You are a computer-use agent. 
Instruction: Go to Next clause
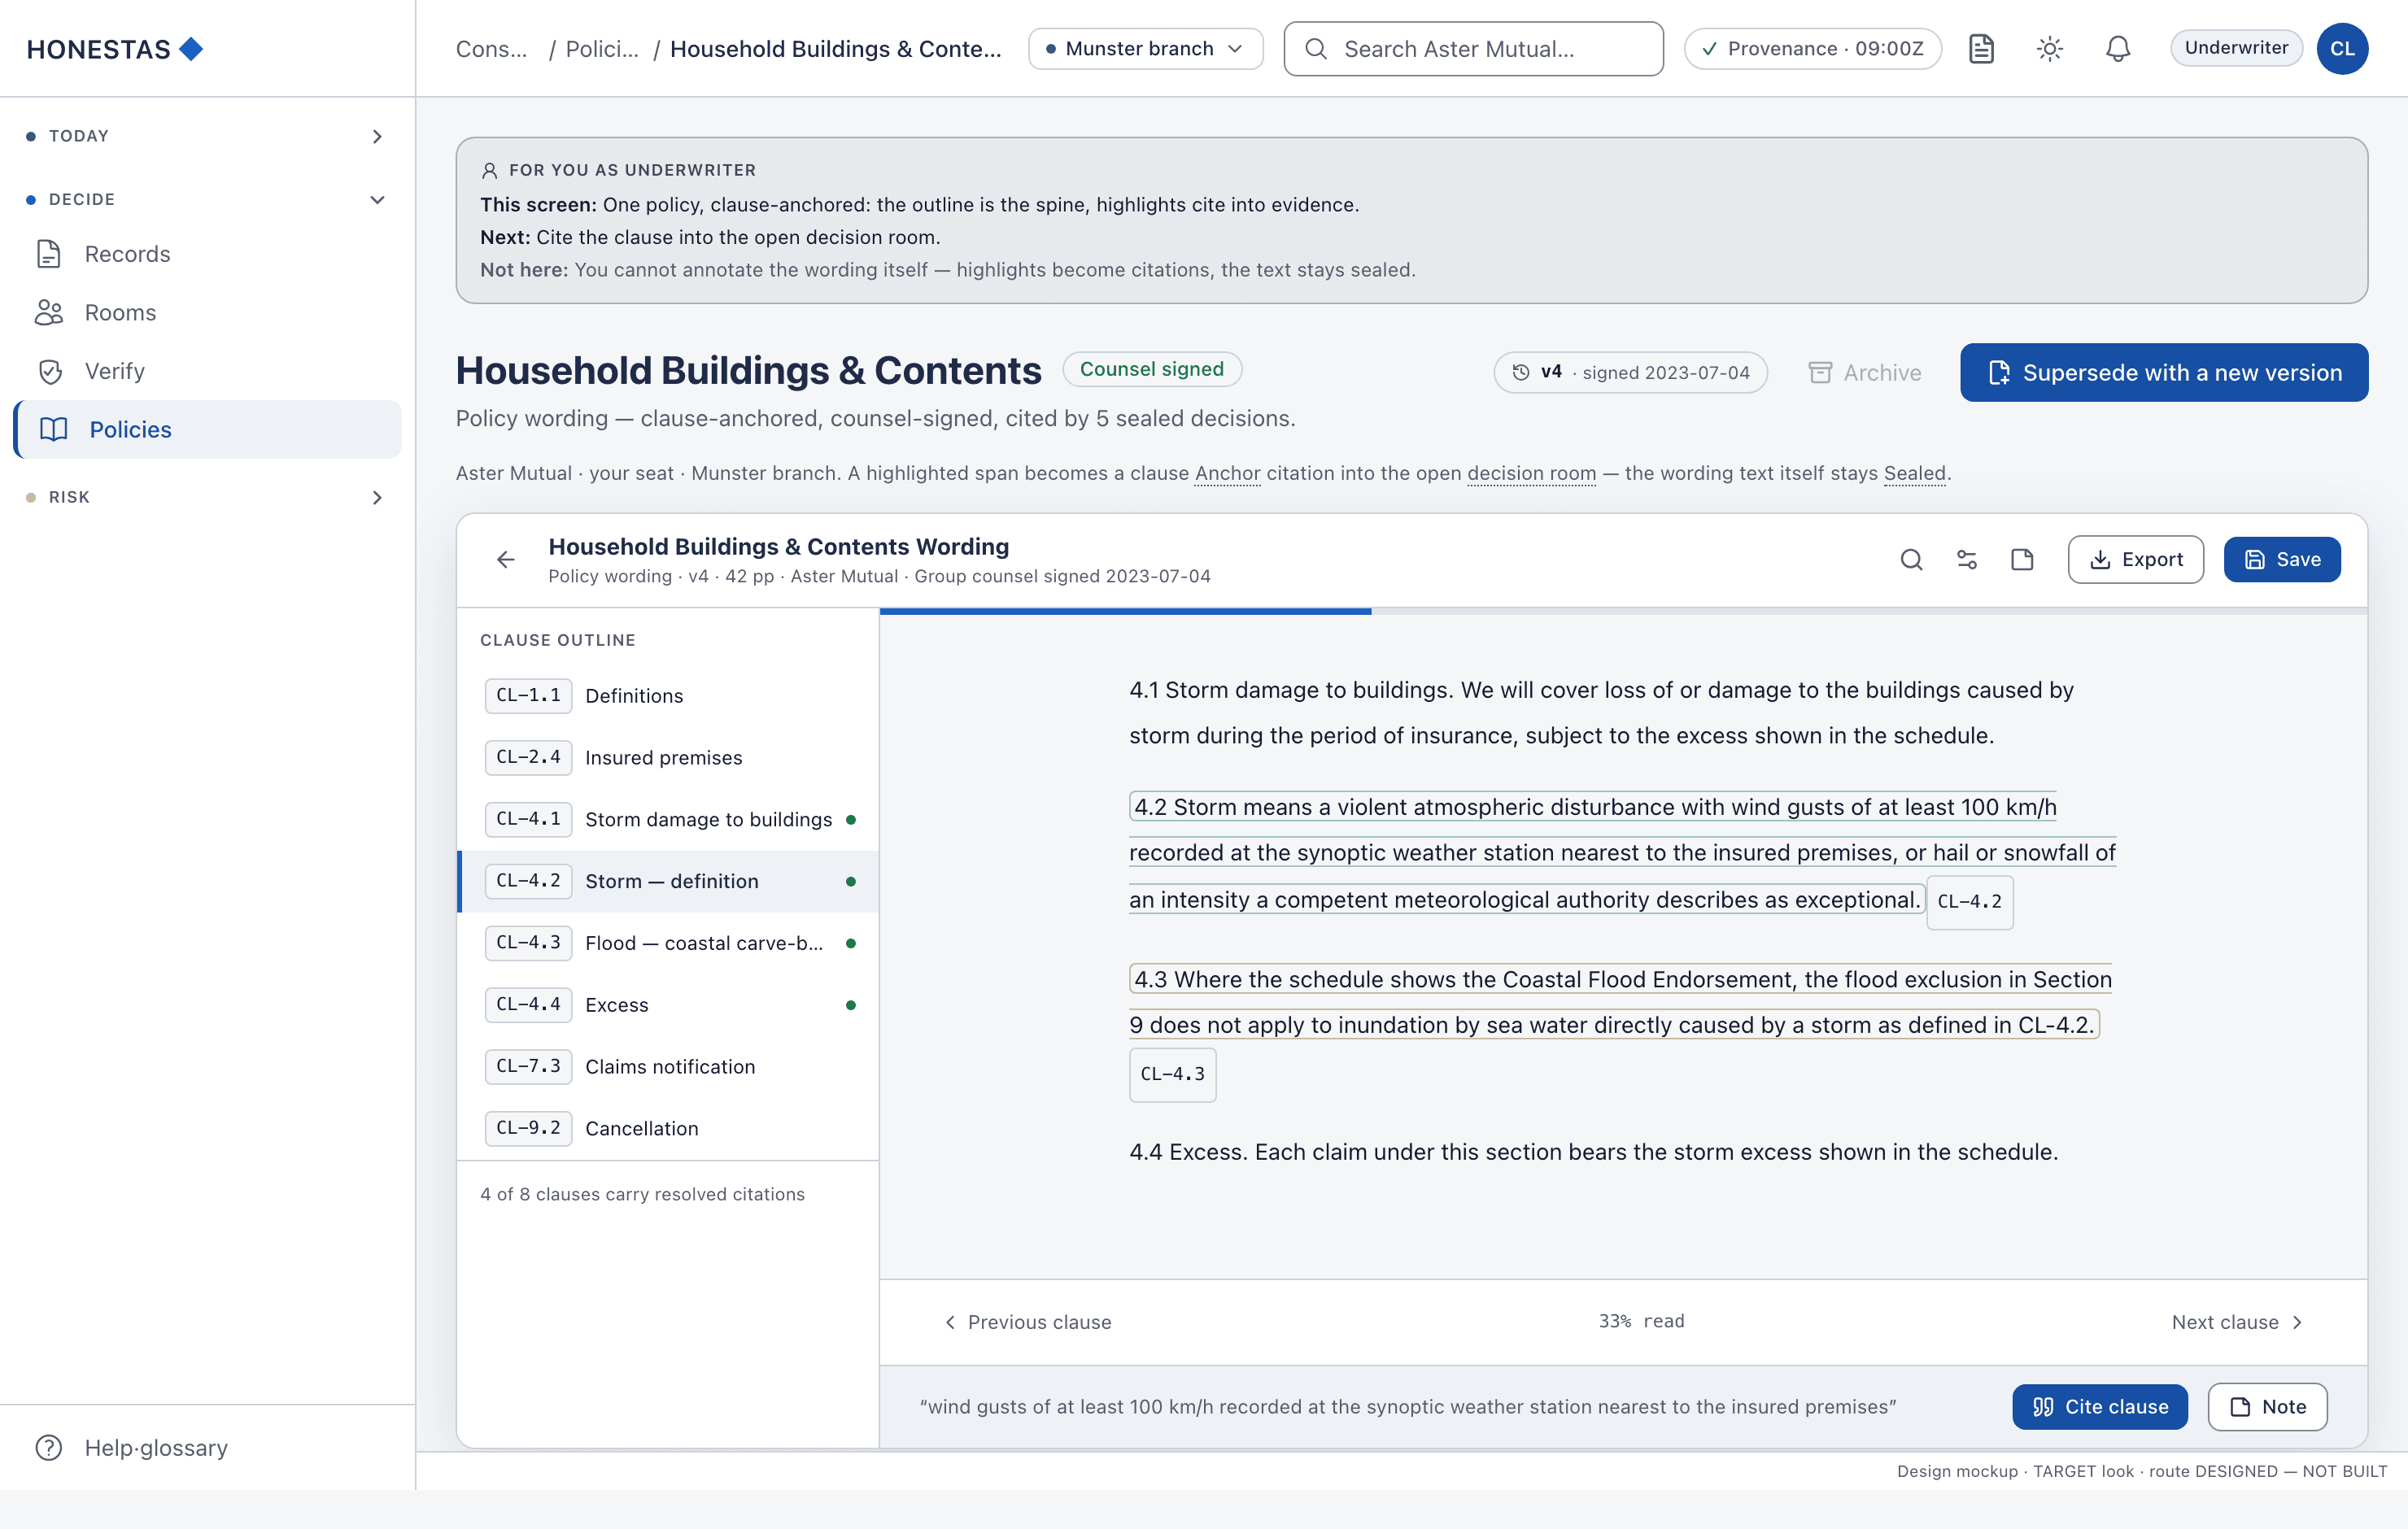point(2237,1321)
